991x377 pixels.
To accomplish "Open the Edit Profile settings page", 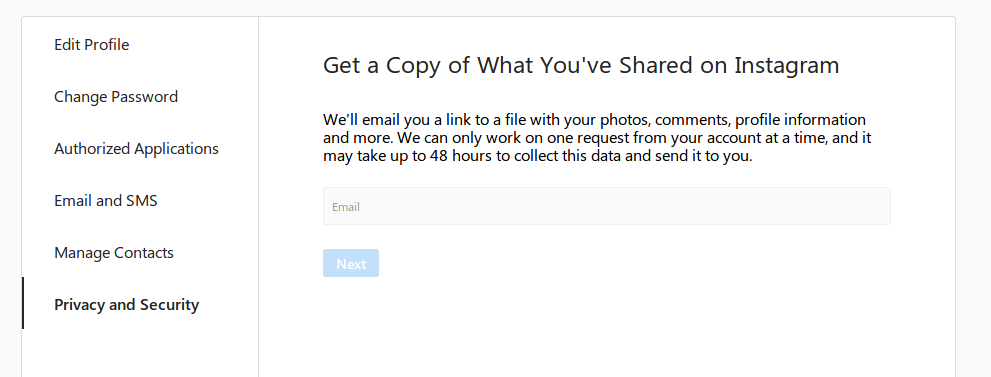I will 92,45.
